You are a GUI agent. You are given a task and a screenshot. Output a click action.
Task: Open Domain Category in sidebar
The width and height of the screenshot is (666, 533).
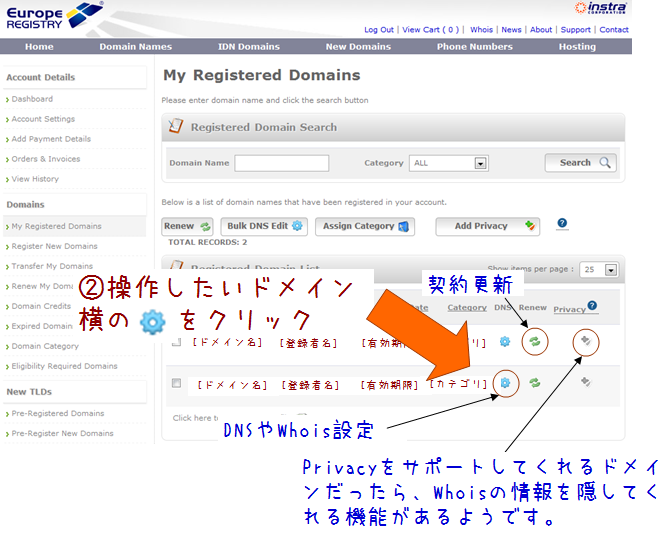[45, 346]
